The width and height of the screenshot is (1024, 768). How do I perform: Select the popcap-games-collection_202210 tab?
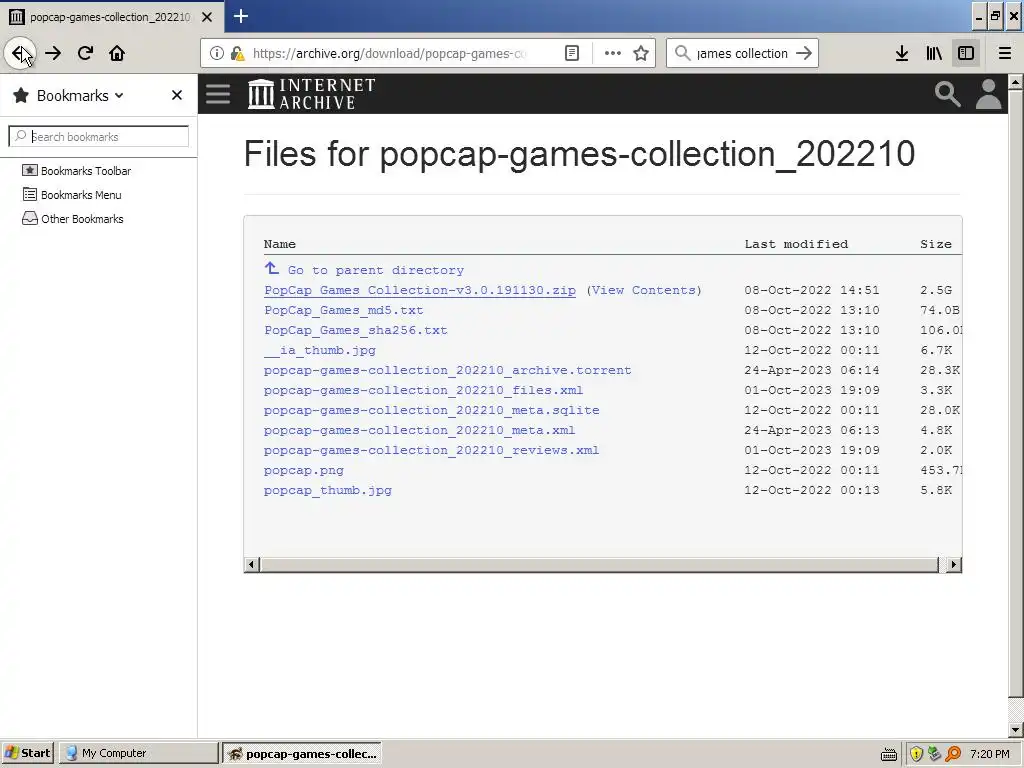[111, 17]
